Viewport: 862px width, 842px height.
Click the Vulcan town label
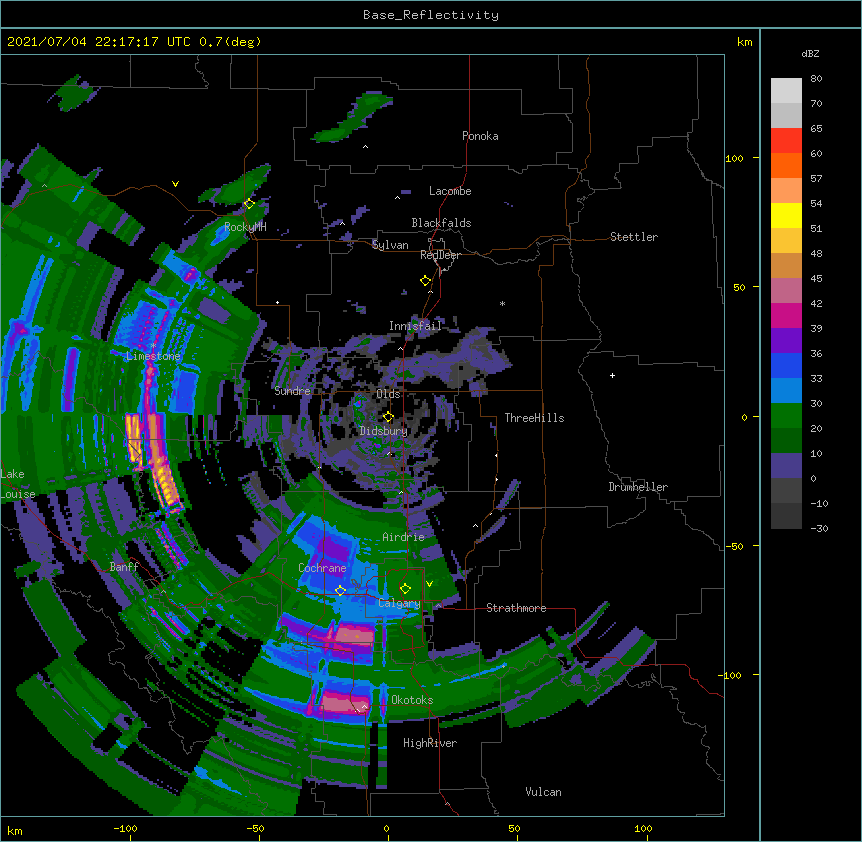click(543, 792)
